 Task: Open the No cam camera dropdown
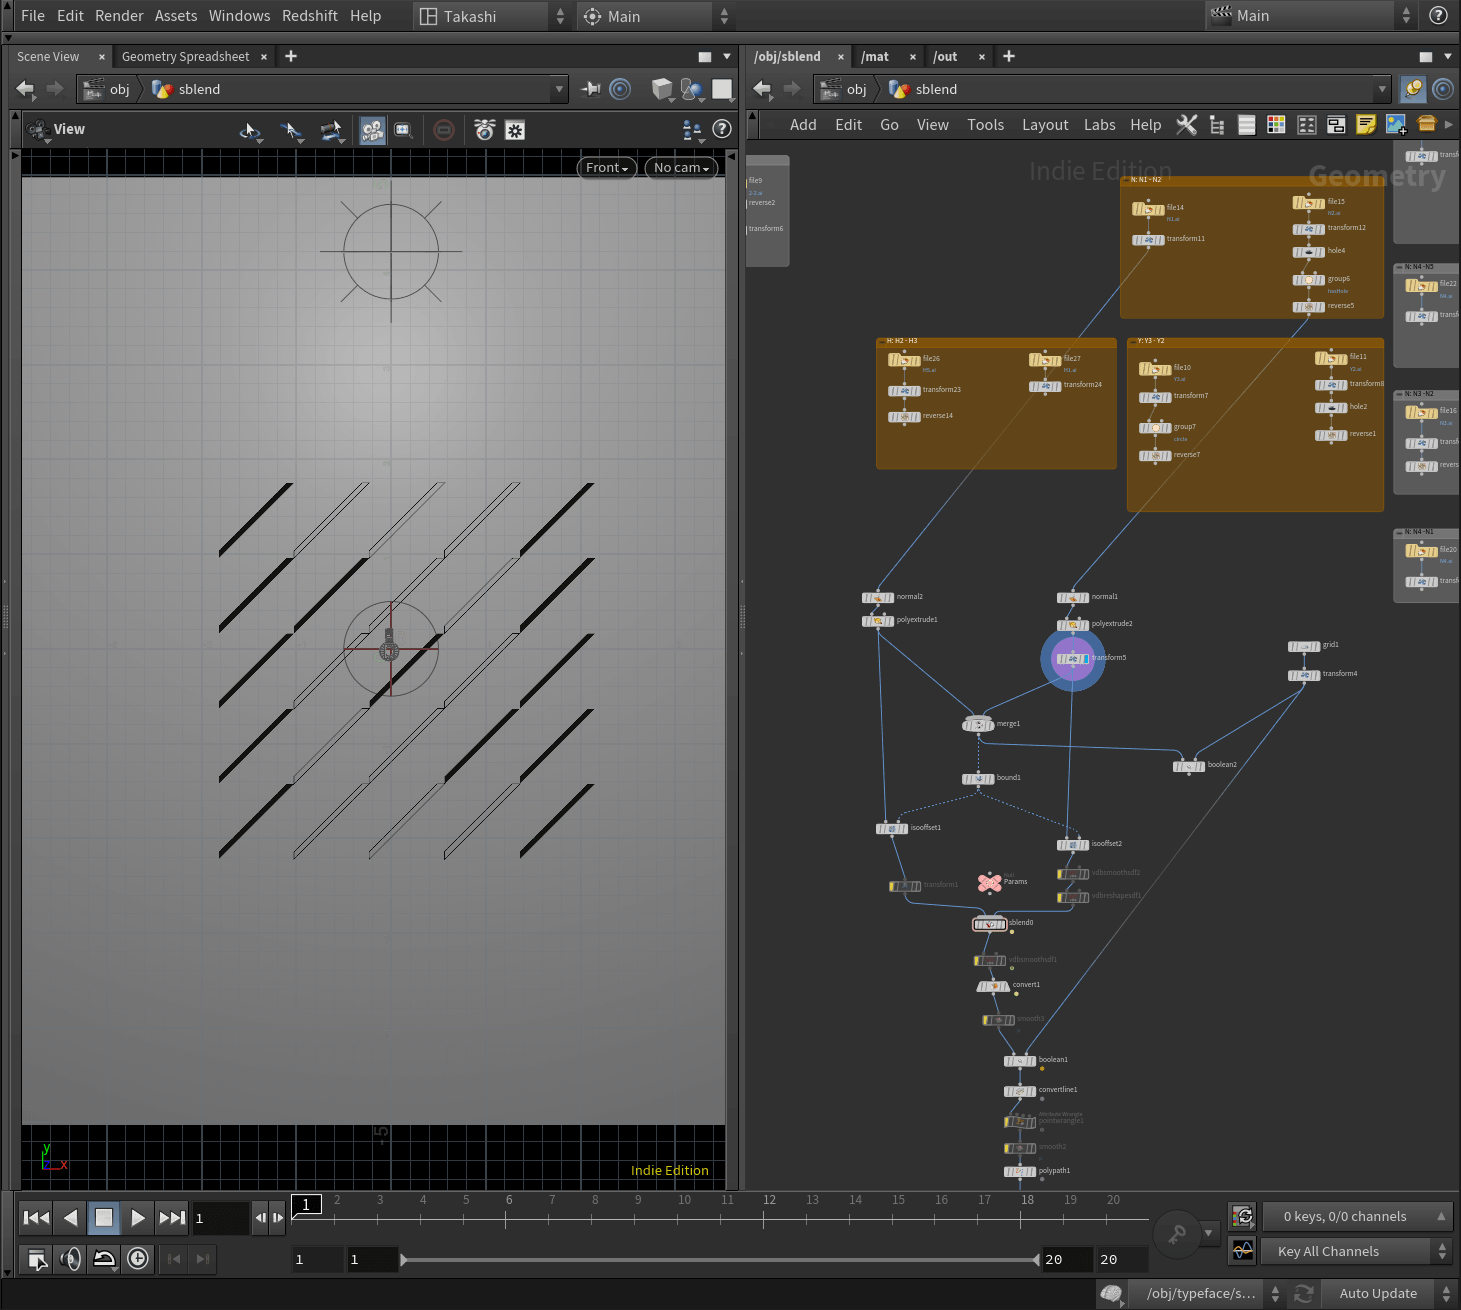(x=681, y=168)
